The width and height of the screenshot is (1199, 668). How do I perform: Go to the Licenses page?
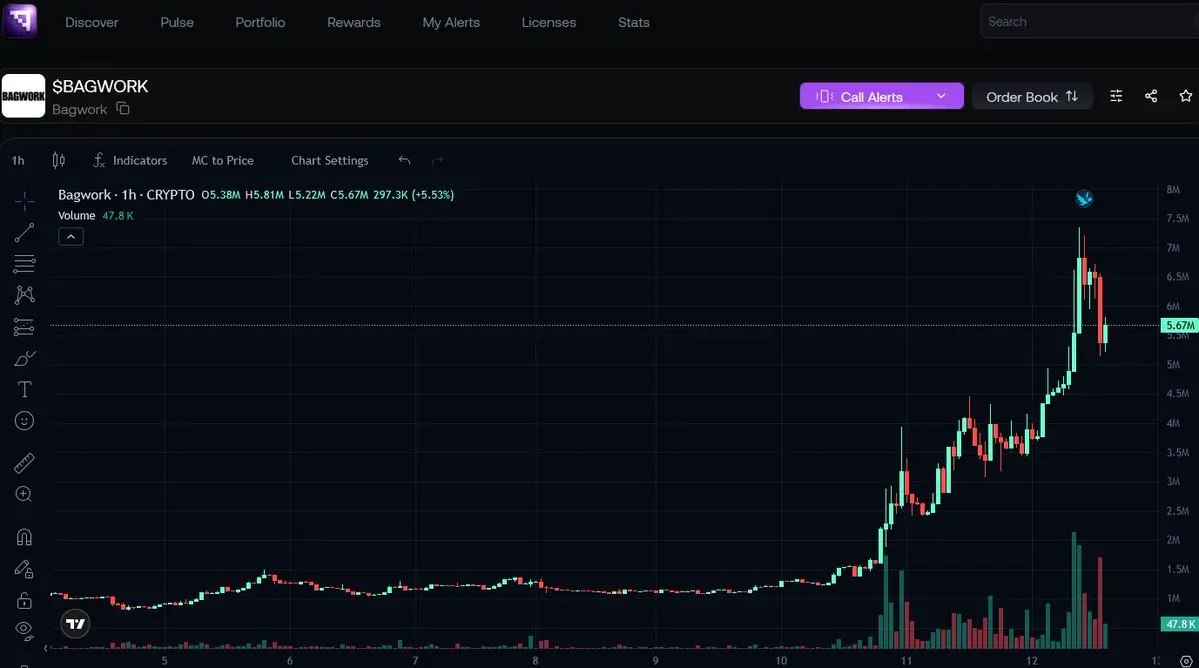tap(549, 22)
